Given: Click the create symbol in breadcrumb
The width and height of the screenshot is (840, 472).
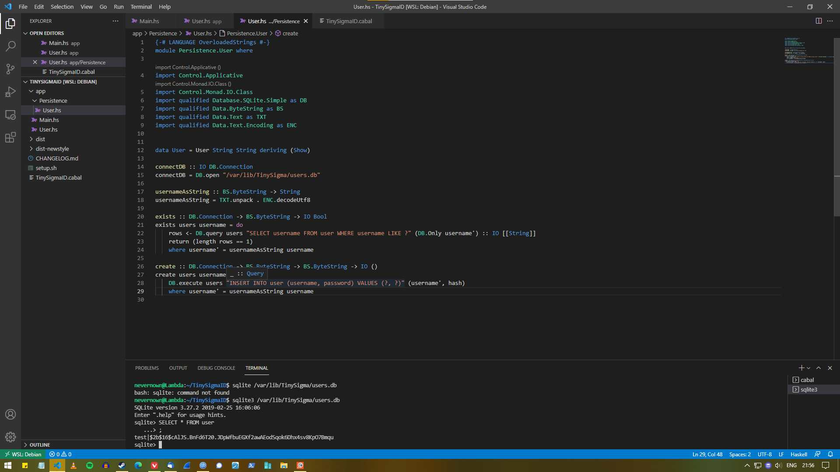Looking at the screenshot, I should pyautogui.click(x=290, y=33).
